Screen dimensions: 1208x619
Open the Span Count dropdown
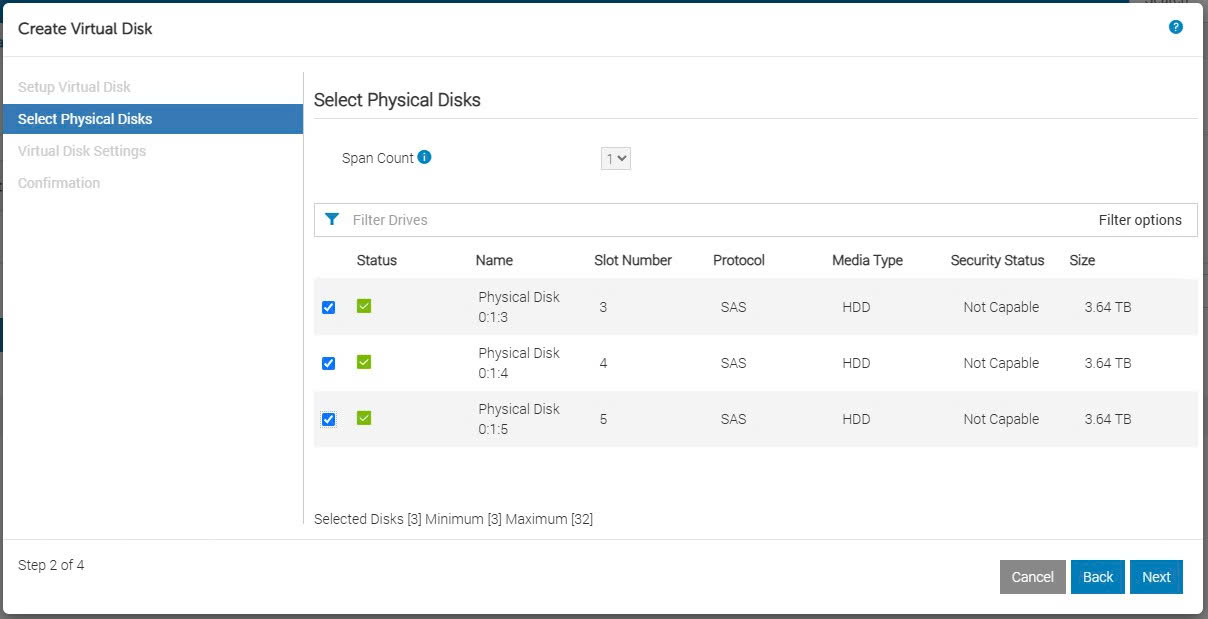tap(615, 158)
